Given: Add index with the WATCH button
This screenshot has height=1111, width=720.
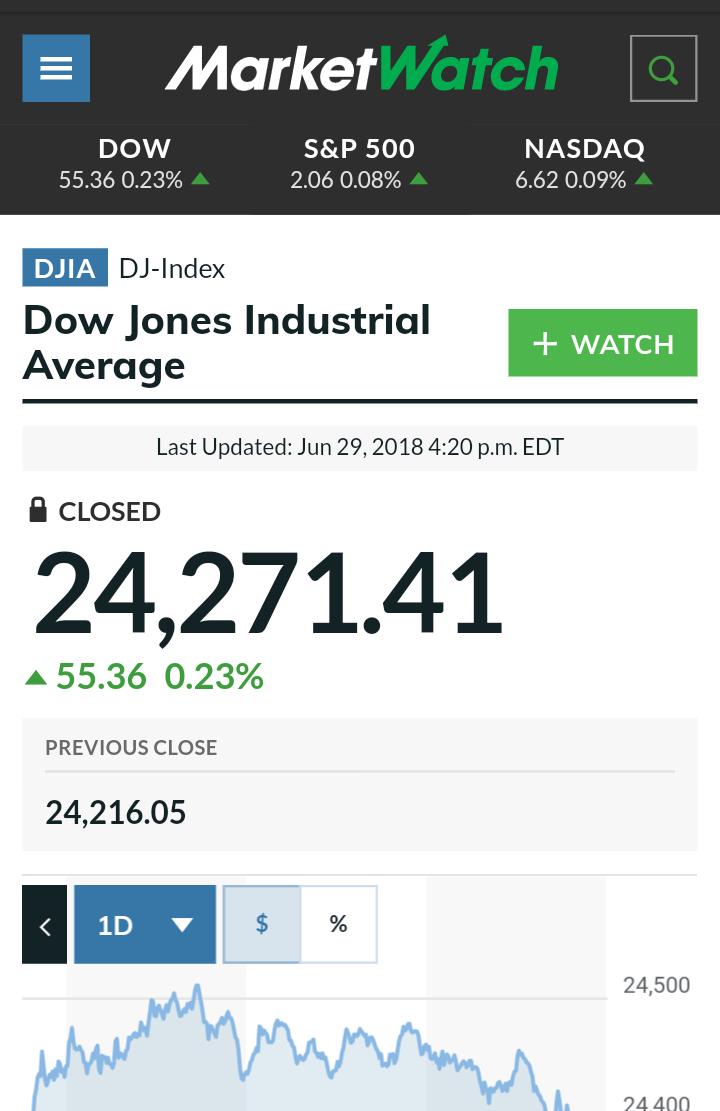Looking at the screenshot, I should point(602,343).
